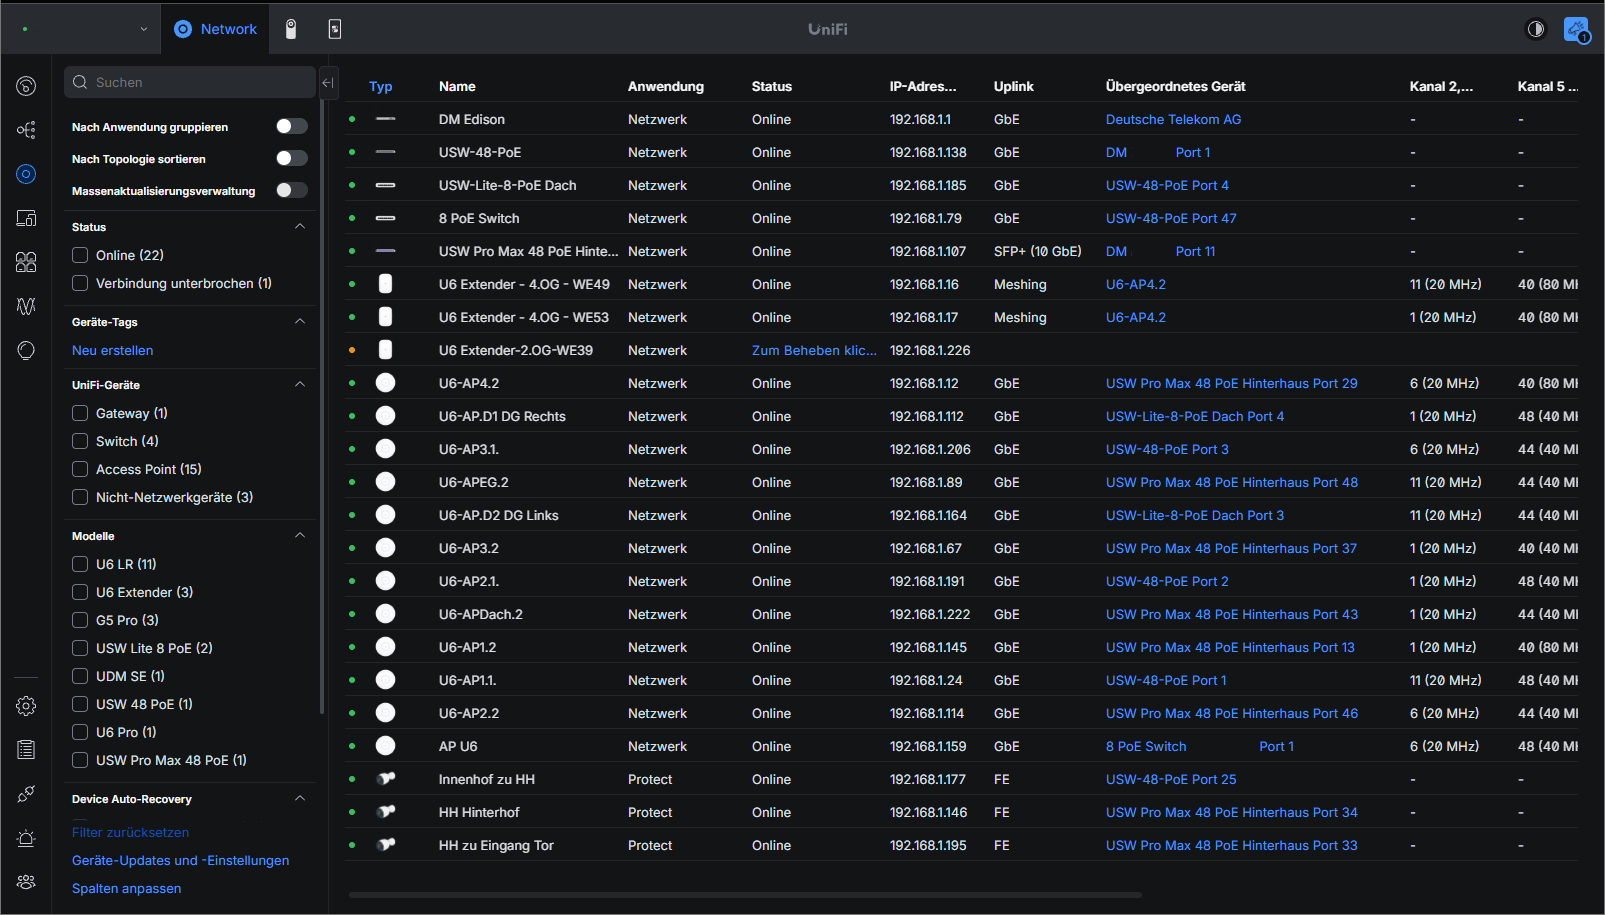Screen dimensions: 1605x915
Task: Collapse the Device Auto-Recovery section
Action: [x=300, y=799]
